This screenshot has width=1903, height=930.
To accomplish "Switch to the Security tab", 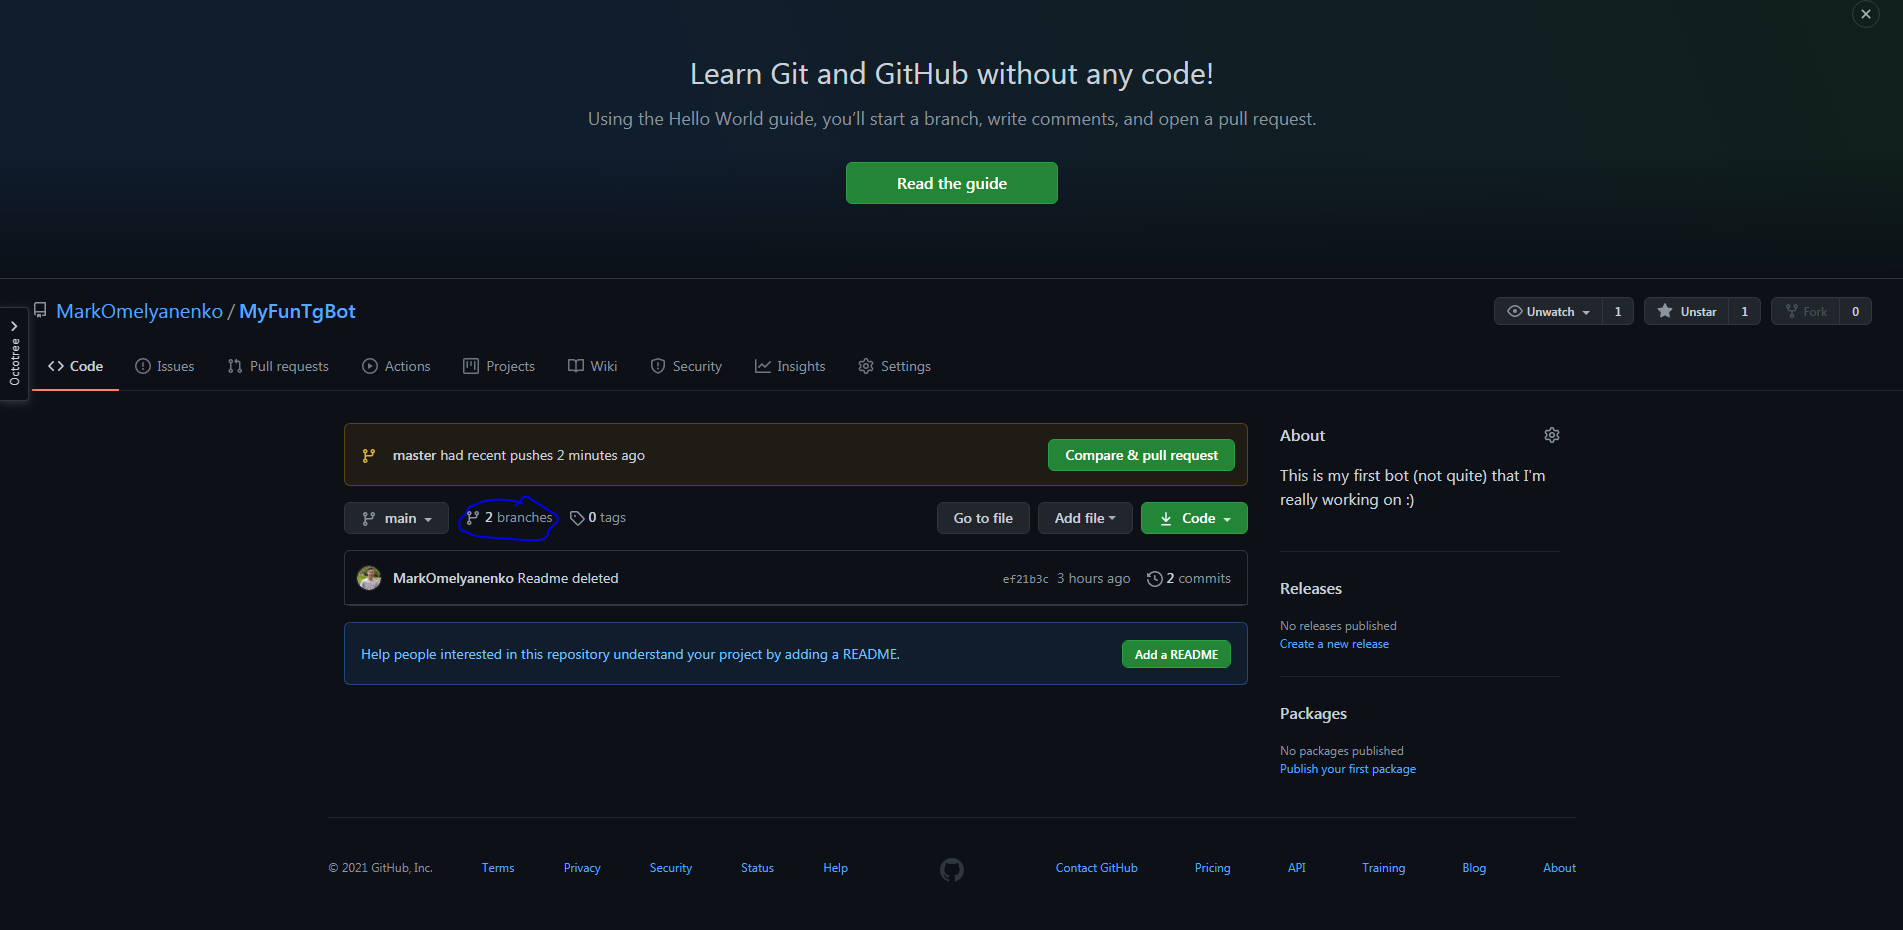I will 686,366.
